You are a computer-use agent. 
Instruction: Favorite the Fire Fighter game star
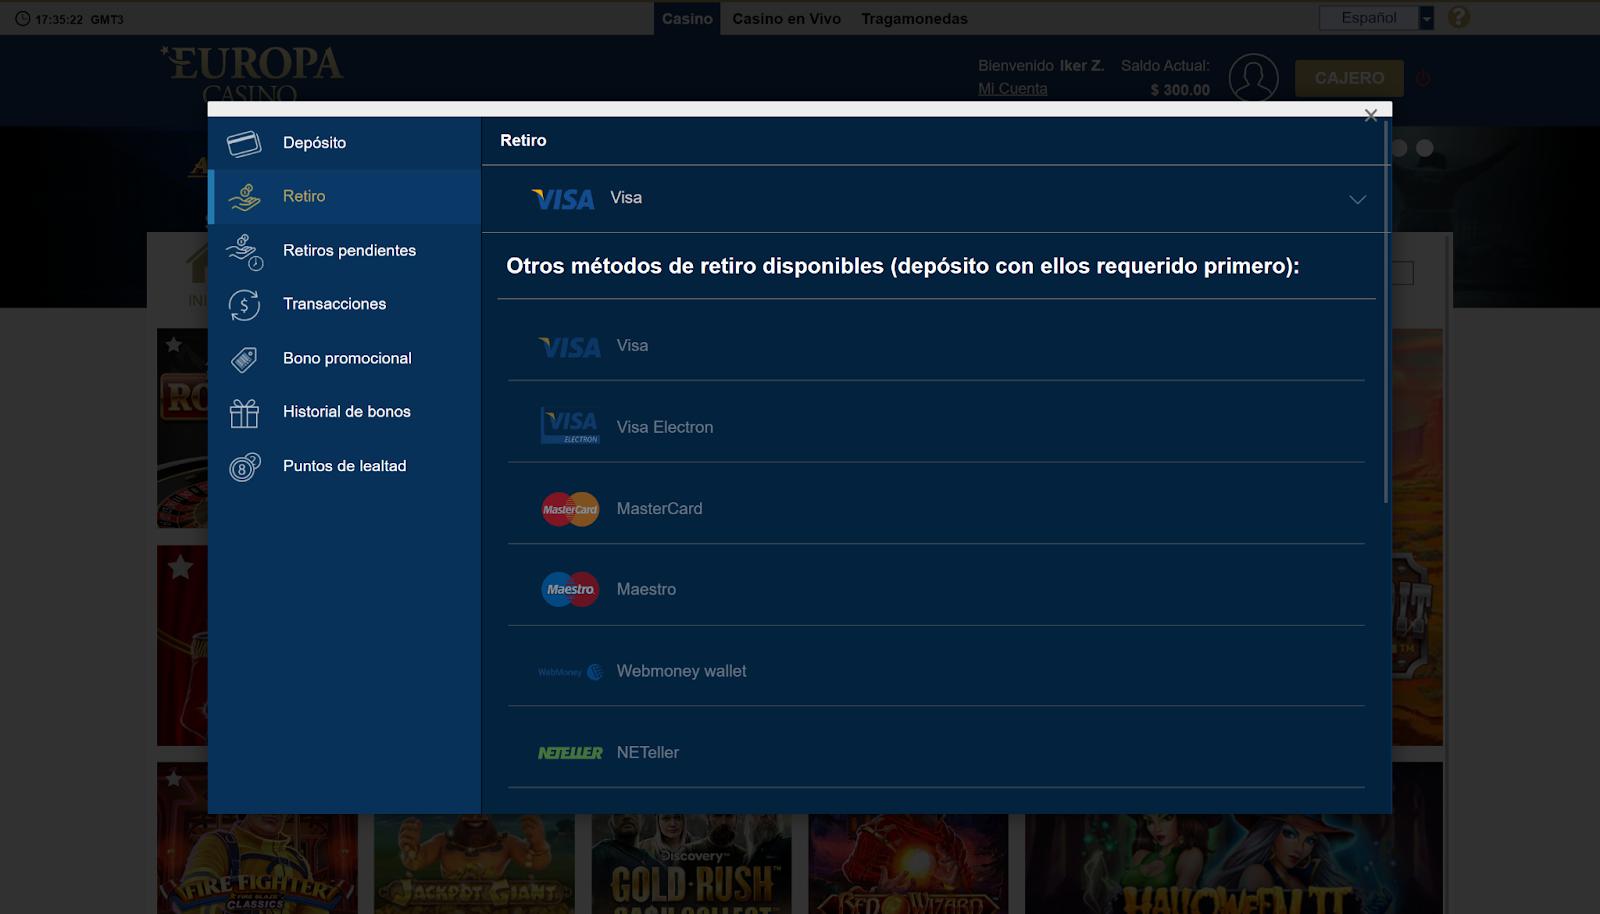coord(173,777)
